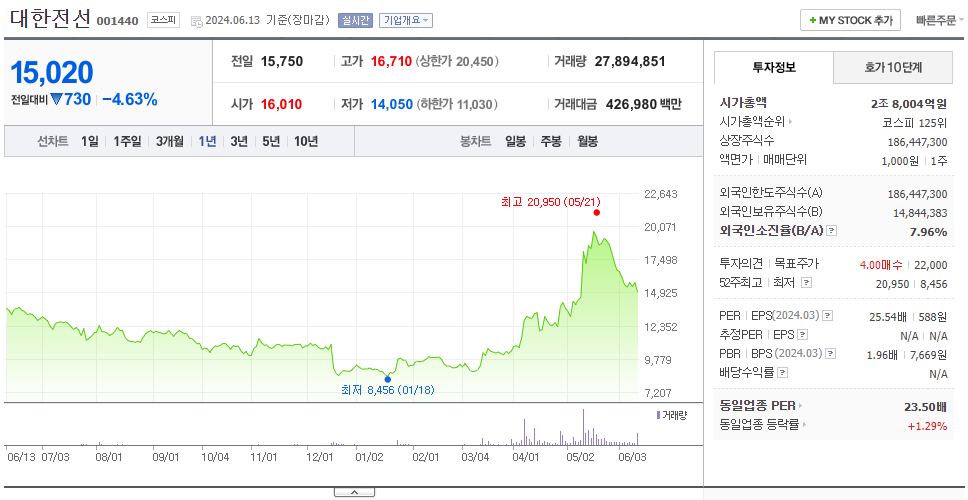Expand the 시가총액순위 arrow link
This screenshot has width=968, height=500.
pyautogui.click(x=790, y=122)
